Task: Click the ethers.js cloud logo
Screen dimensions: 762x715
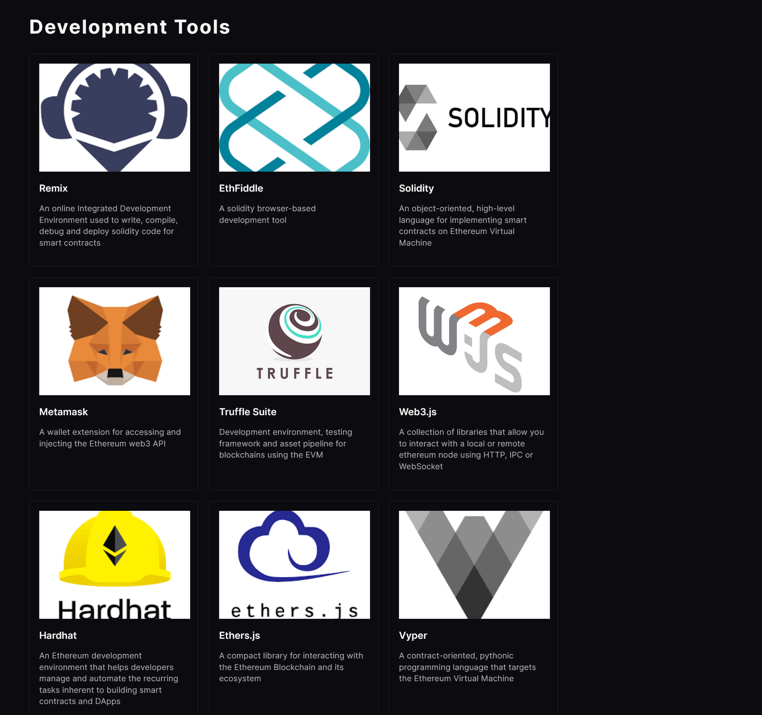Action: click(x=294, y=564)
